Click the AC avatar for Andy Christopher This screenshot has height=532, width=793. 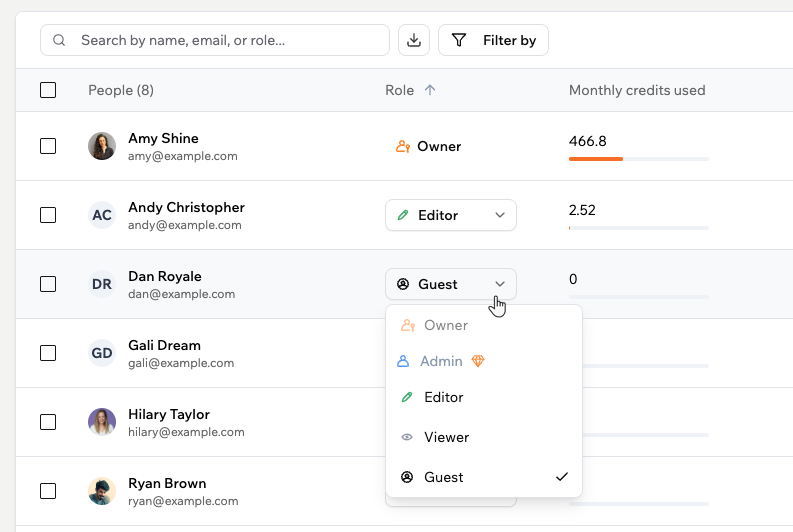point(102,215)
